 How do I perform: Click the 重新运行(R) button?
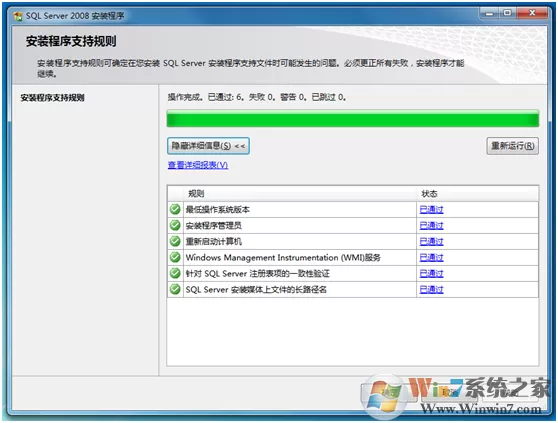[x=512, y=146]
